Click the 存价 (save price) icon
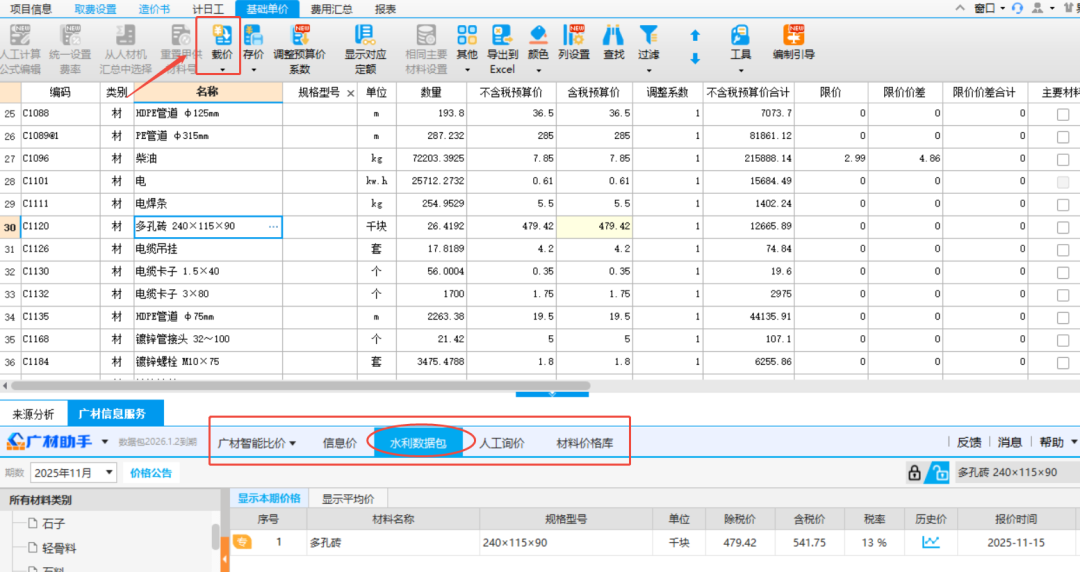 (x=253, y=38)
